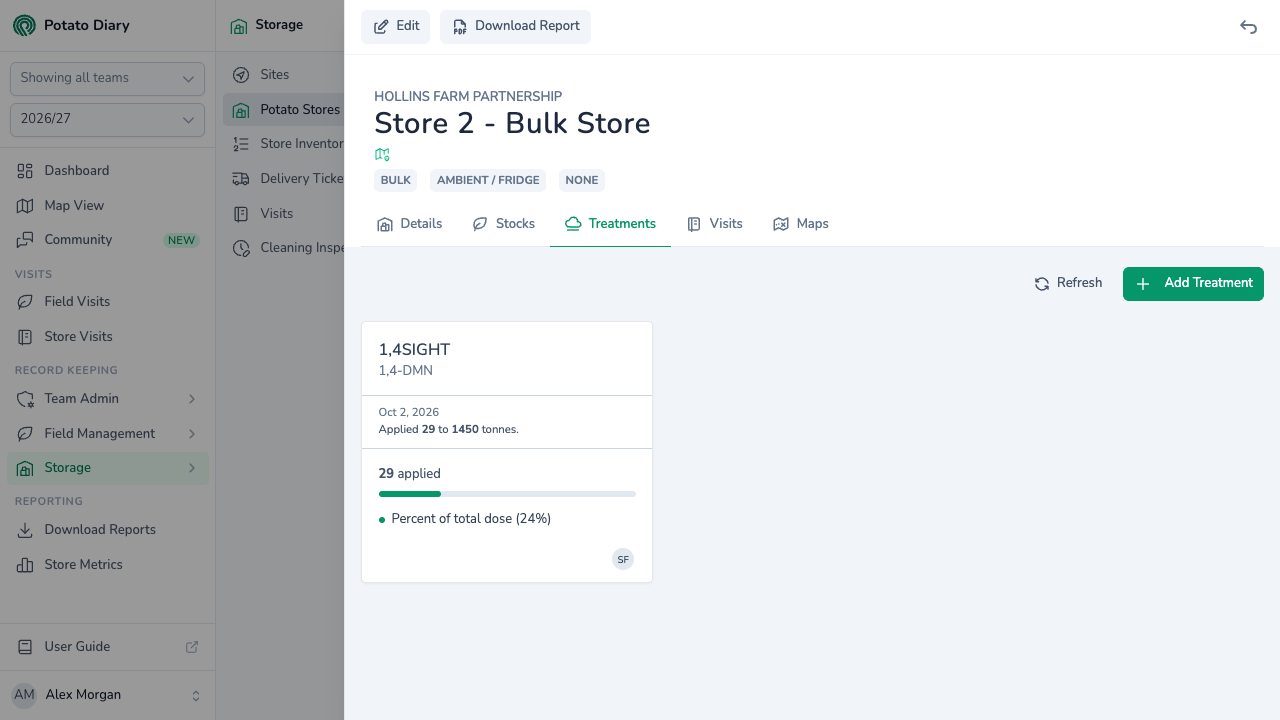Switch to the Stocks tab
Image resolution: width=1280 pixels, height=720 pixels.
pyautogui.click(x=504, y=224)
